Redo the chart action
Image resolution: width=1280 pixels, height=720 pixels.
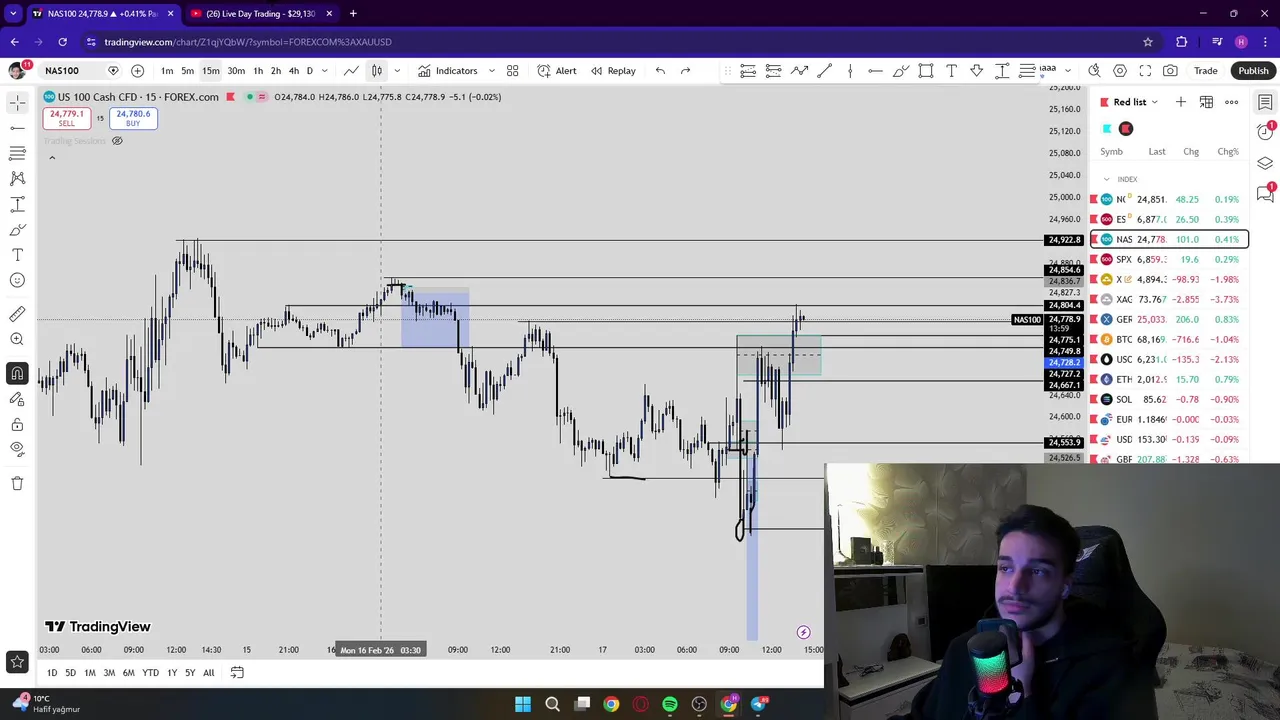pyautogui.click(x=685, y=71)
